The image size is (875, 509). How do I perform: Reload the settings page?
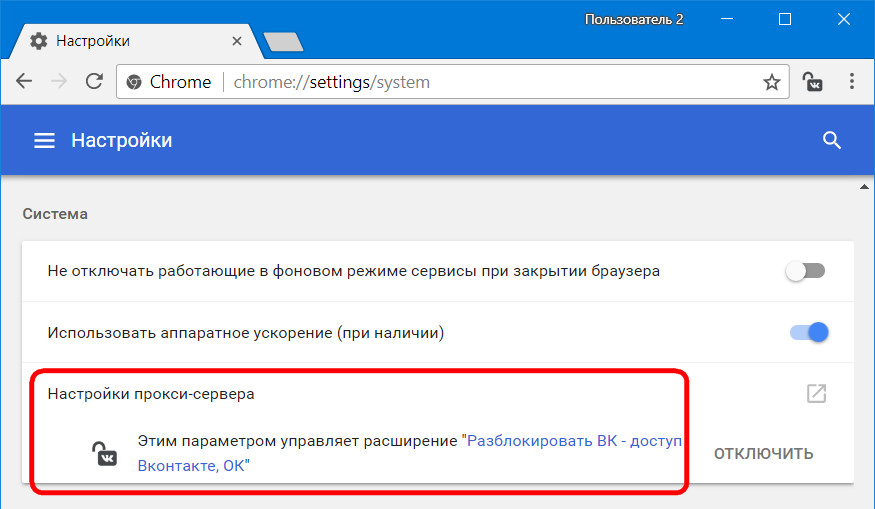point(94,81)
